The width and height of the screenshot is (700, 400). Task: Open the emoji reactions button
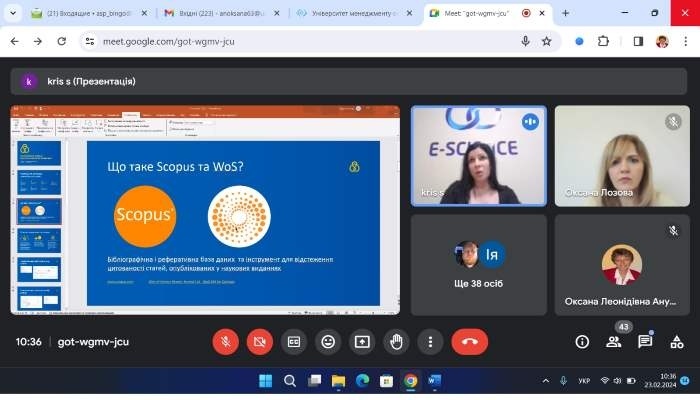(327, 341)
